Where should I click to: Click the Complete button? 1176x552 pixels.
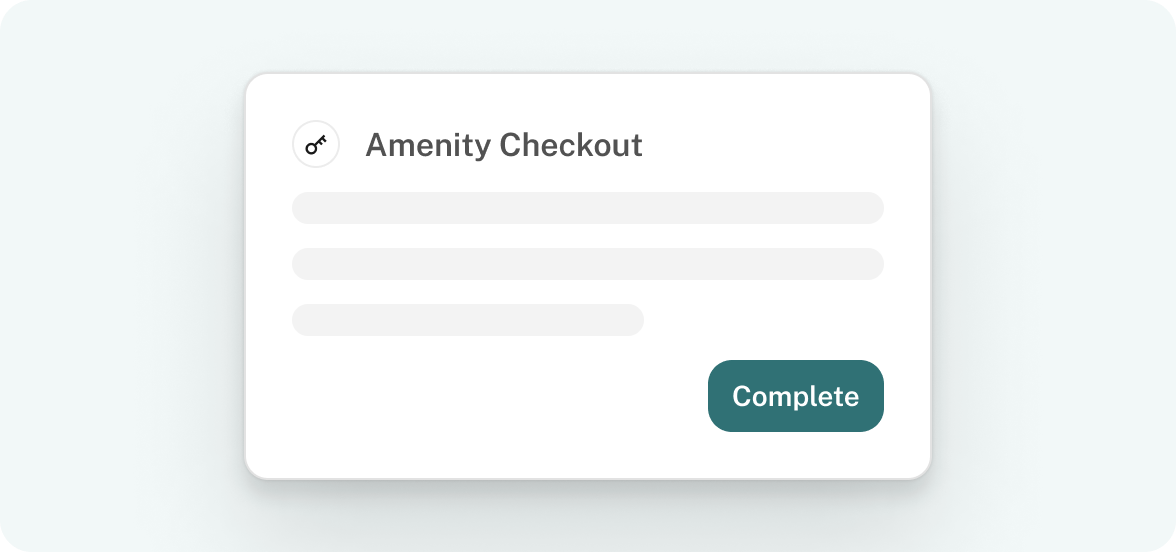click(x=796, y=396)
